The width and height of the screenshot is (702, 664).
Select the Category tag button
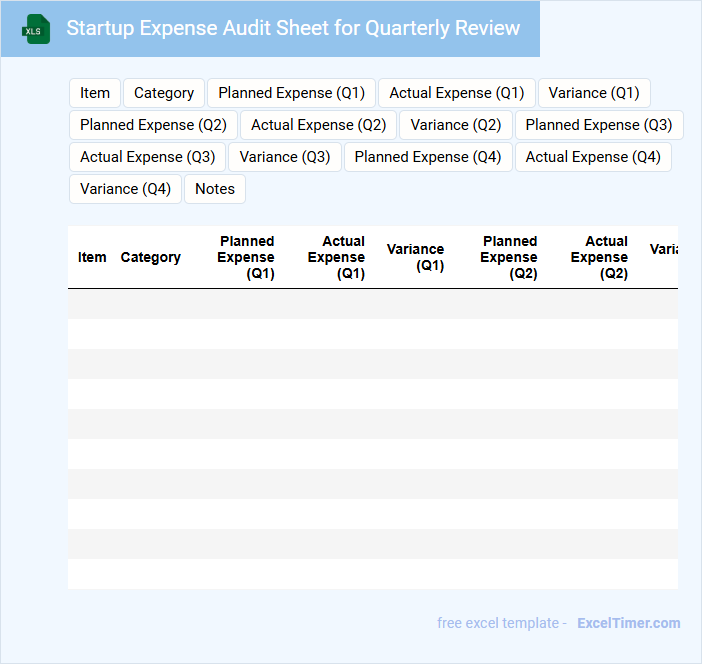tap(164, 93)
